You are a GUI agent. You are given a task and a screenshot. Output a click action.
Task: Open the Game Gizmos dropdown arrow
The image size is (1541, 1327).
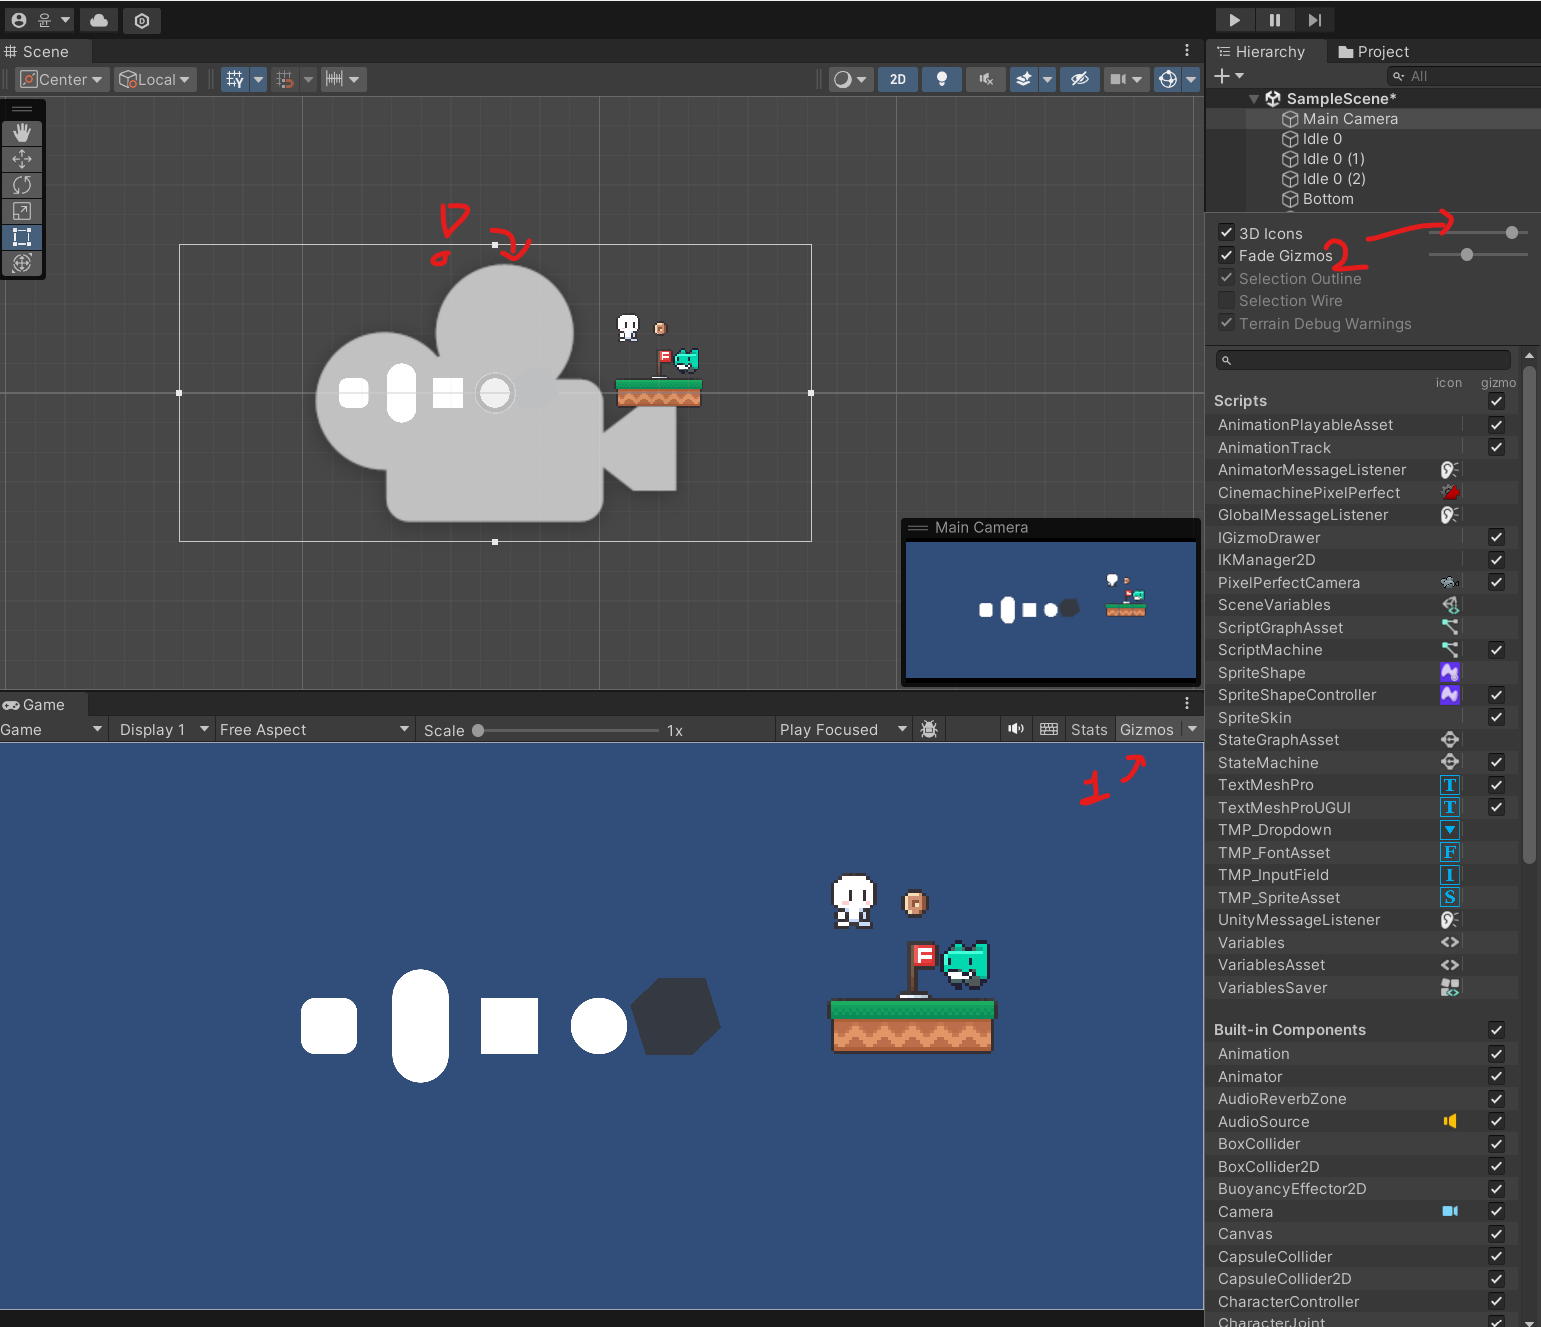tap(1192, 729)
